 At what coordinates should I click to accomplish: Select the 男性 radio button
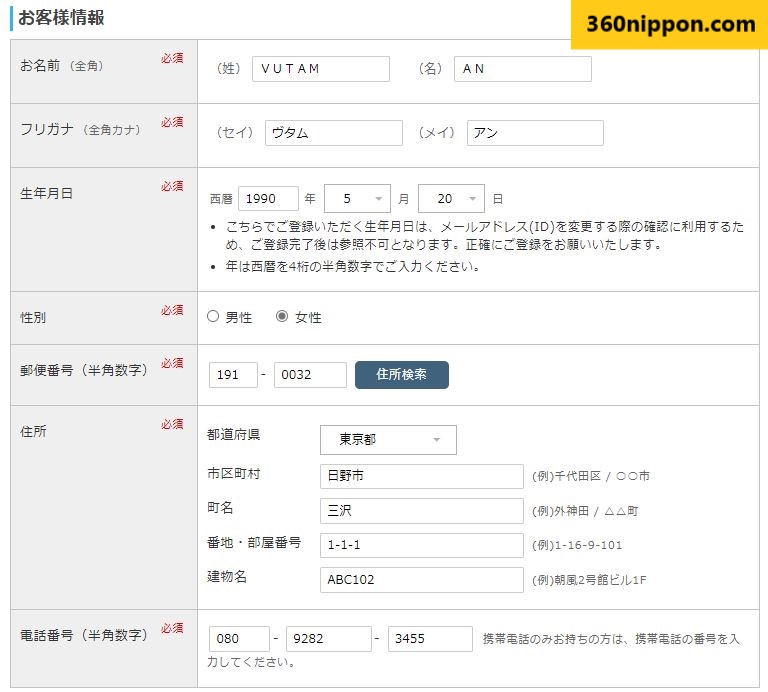pyautogui.click(x=213, y=317)
